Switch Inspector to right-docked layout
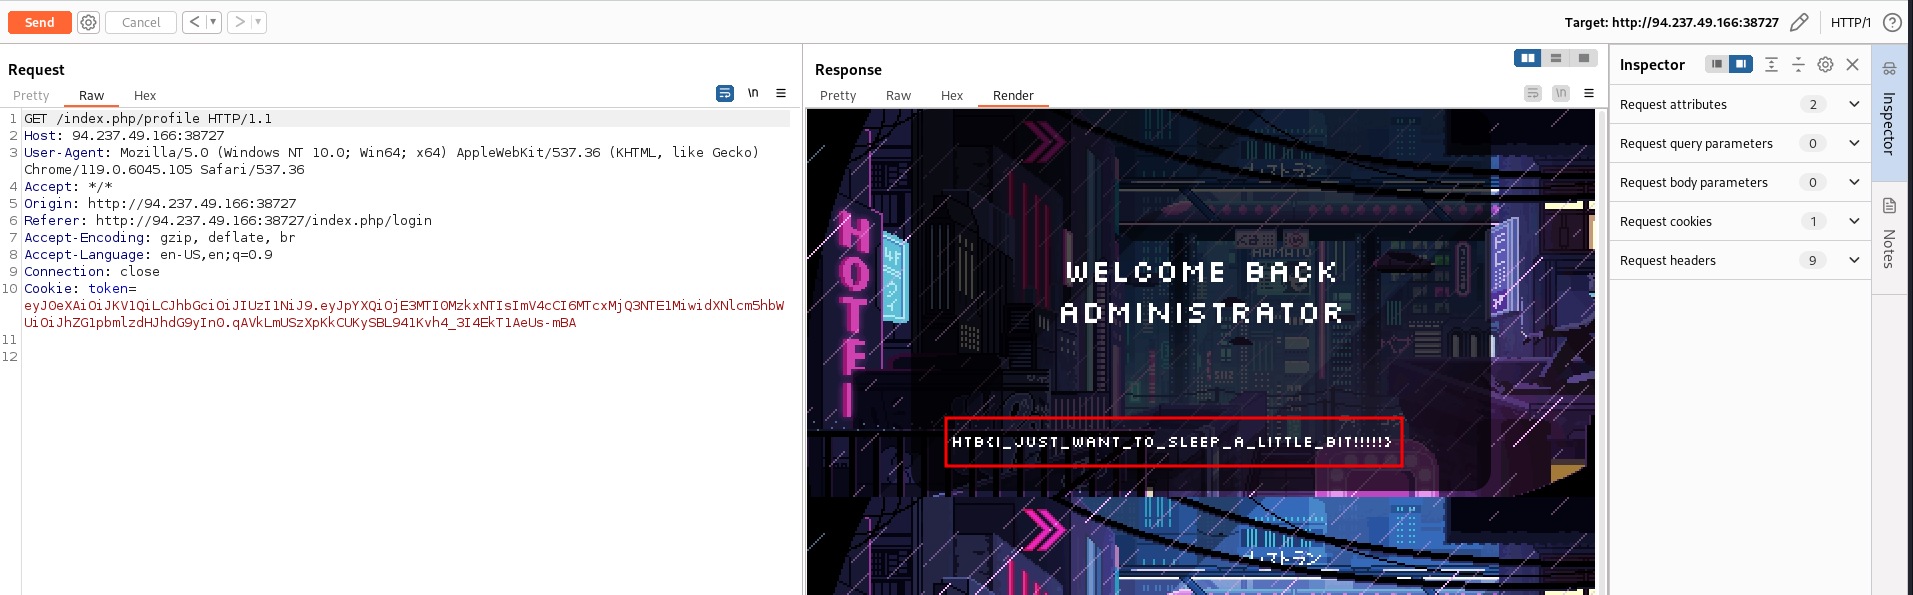Screen dimensions: 1913x595 coord(1741,64)
